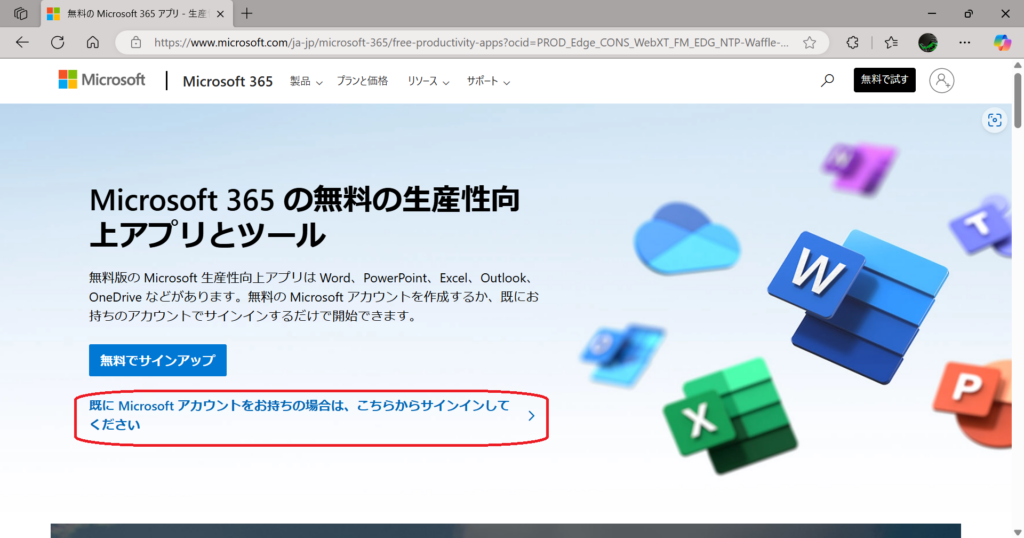Click the address bar URL field
Screen dimensions: 1024x538
(x=470, y=42)
